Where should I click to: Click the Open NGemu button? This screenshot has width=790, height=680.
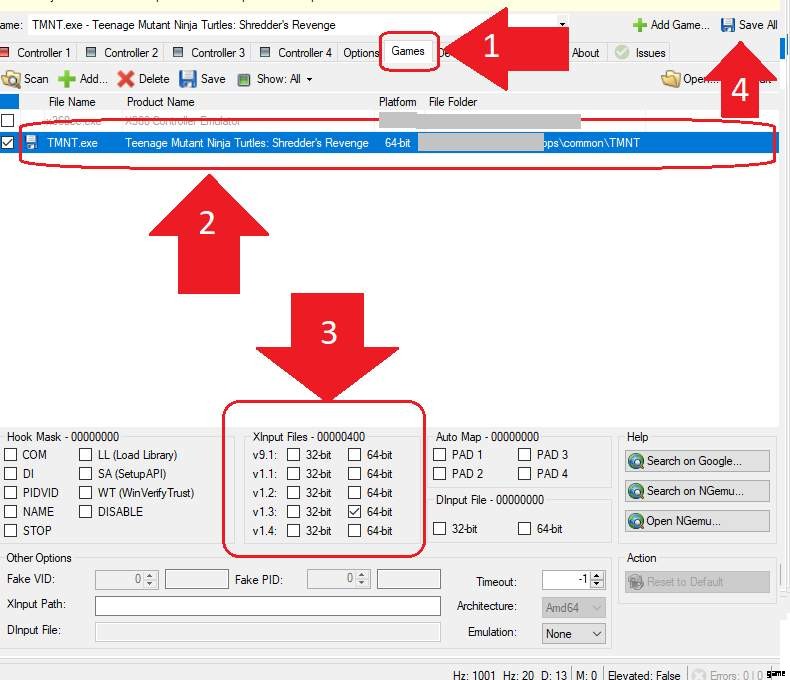pyautogui.click(x=697, y=521)
